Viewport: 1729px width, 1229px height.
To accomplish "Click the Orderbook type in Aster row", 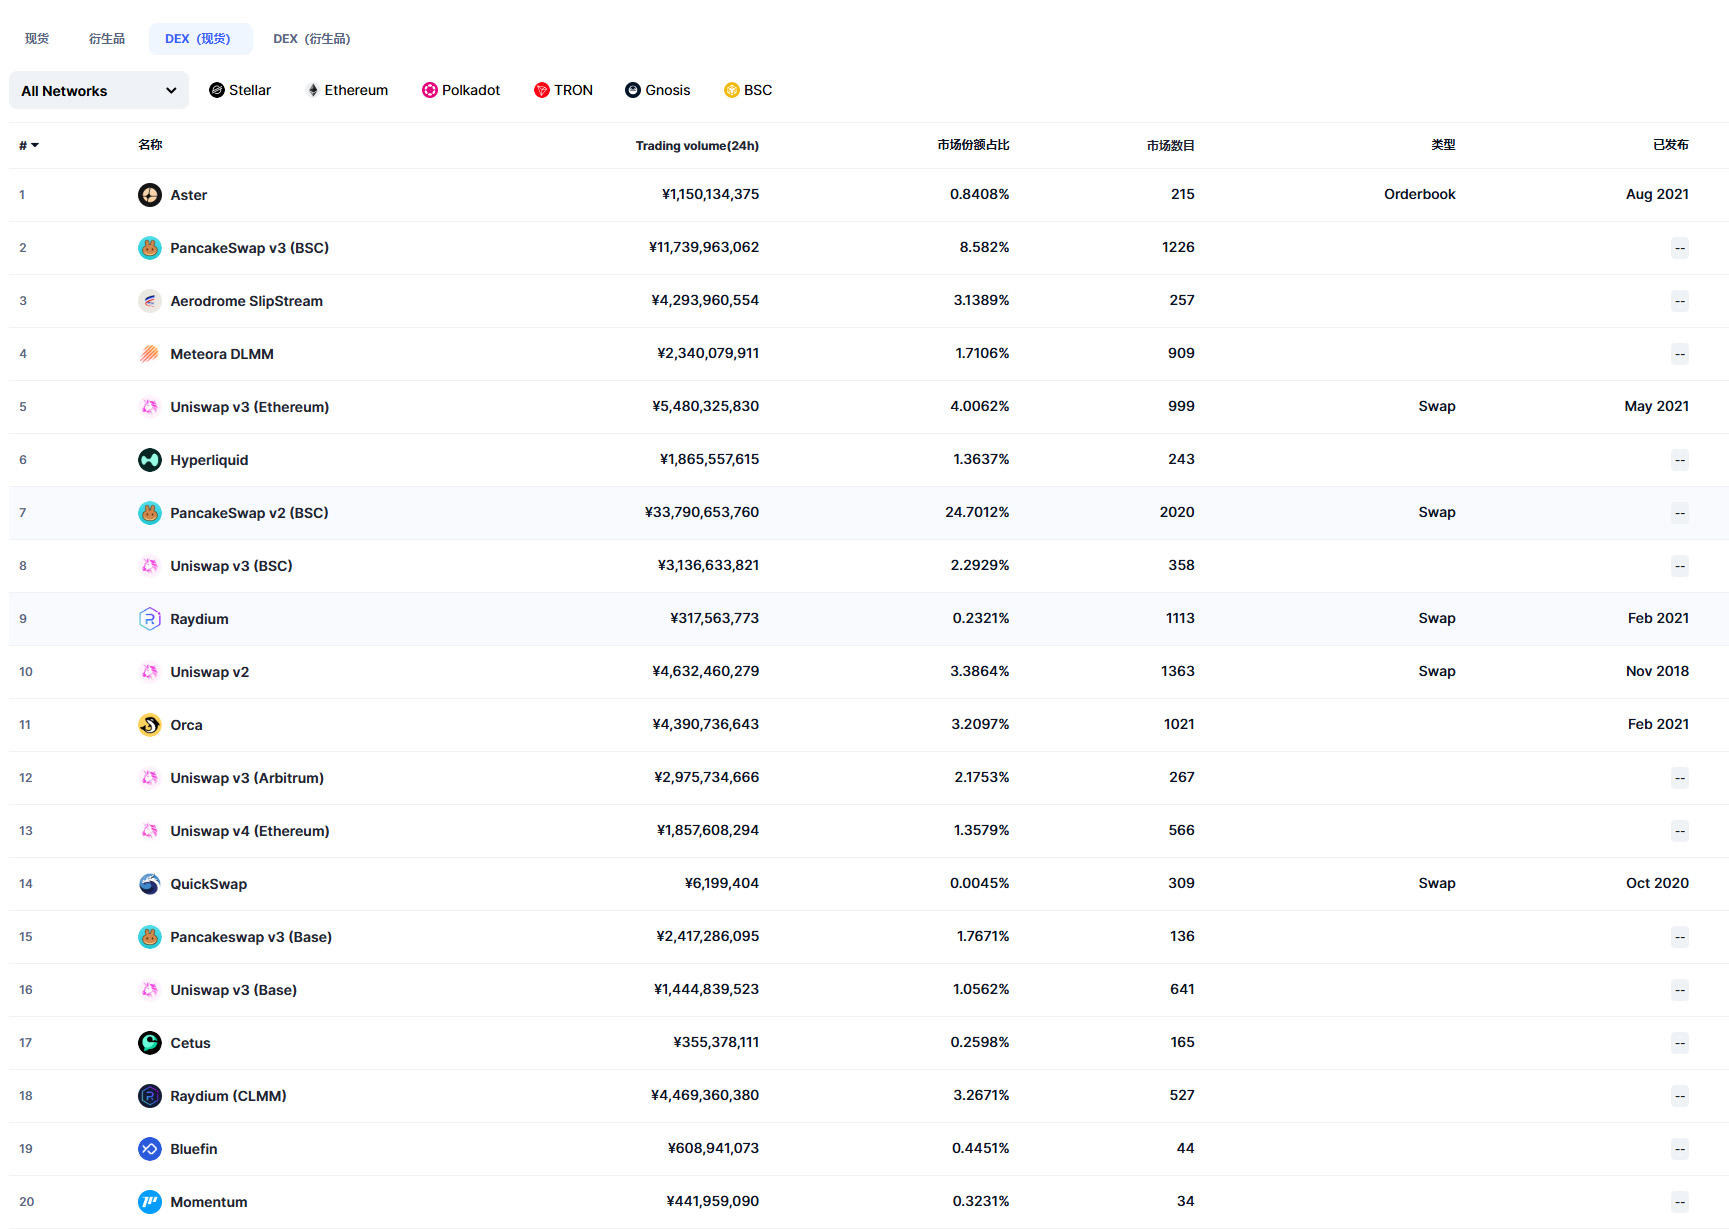I will (x=1420, y=194).
